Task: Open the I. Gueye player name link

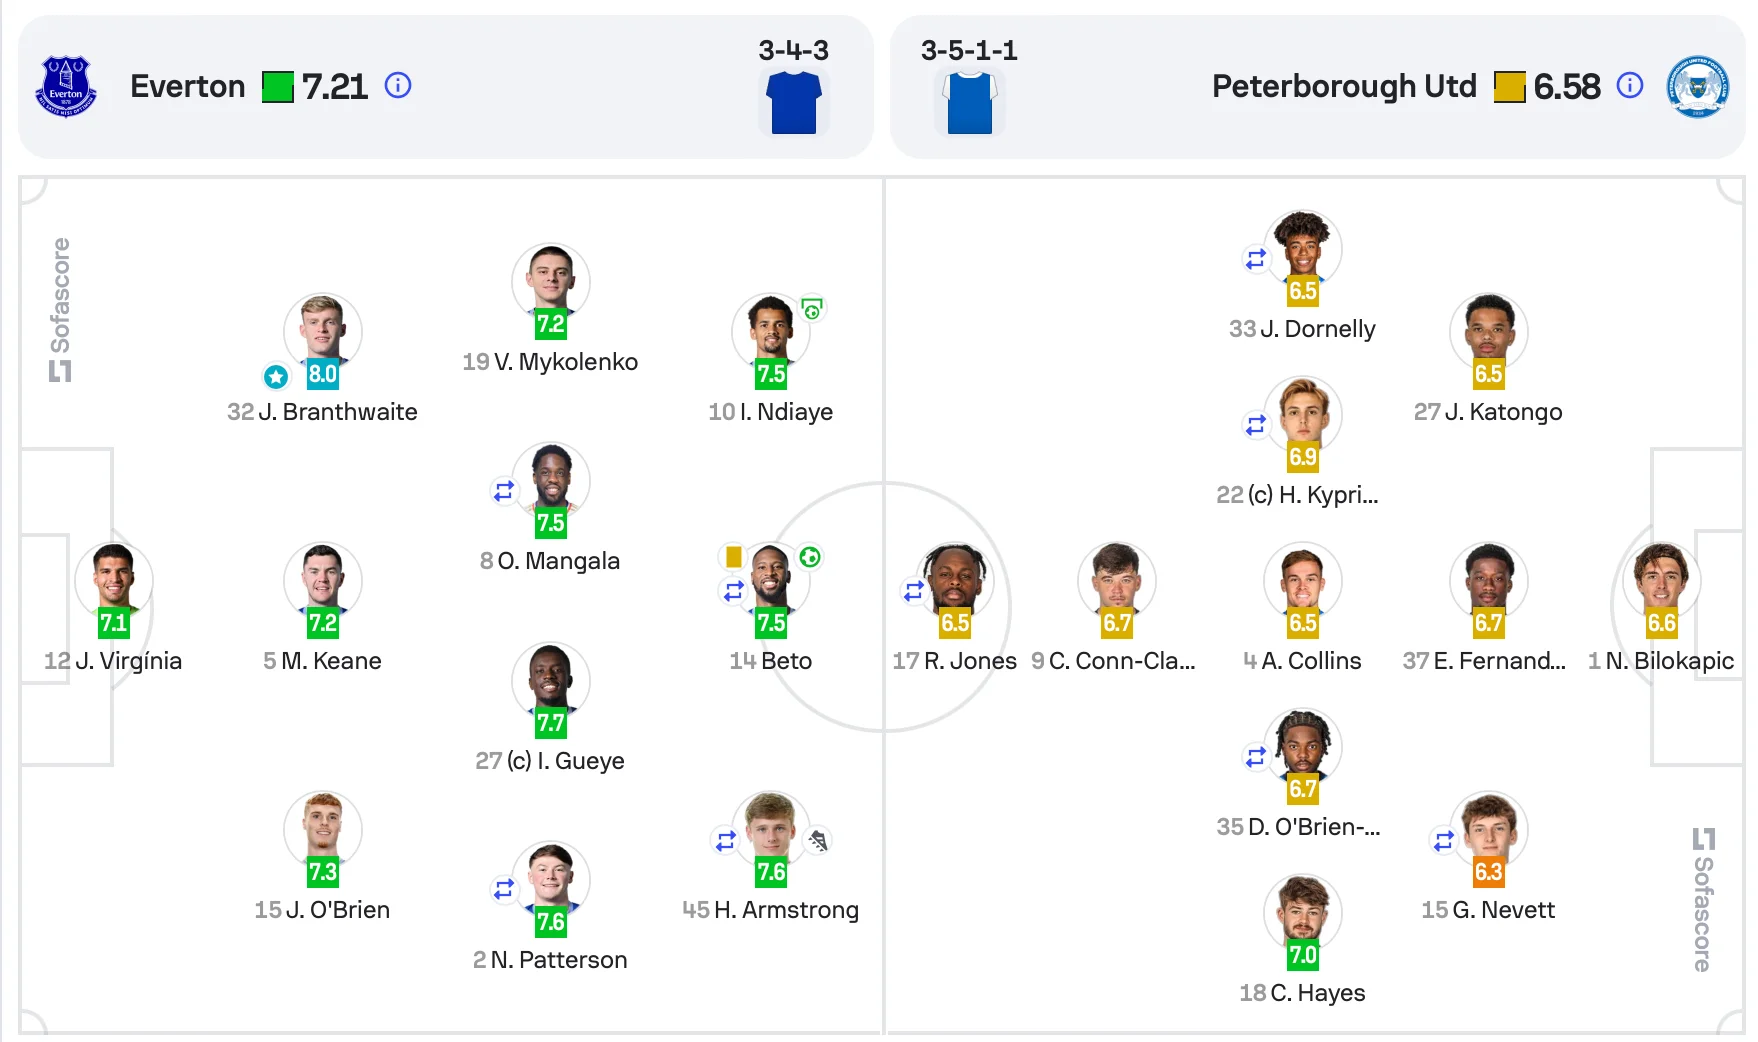Action: [x=565, y=761]
